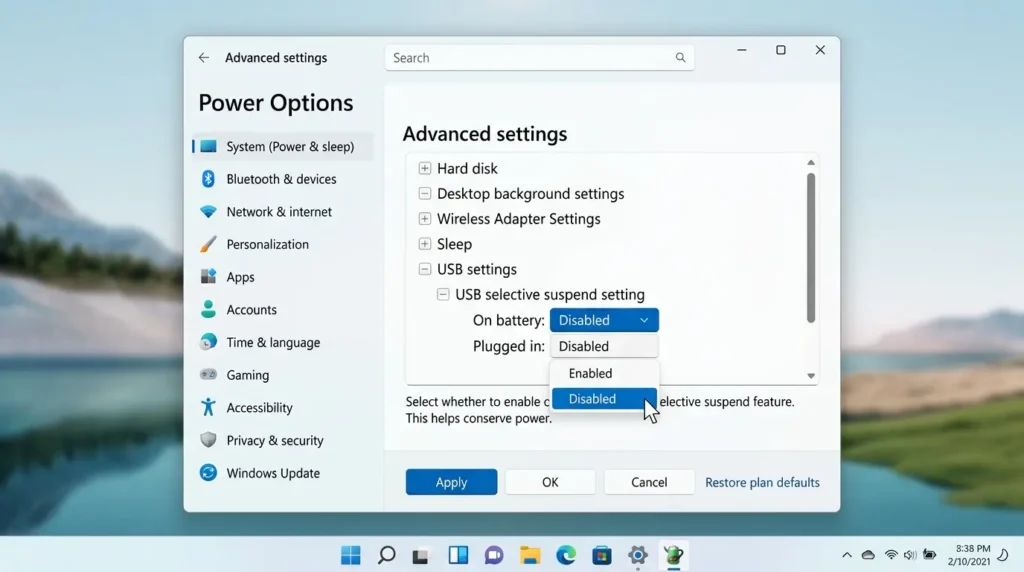Open taskbar Search

[387, 555]
